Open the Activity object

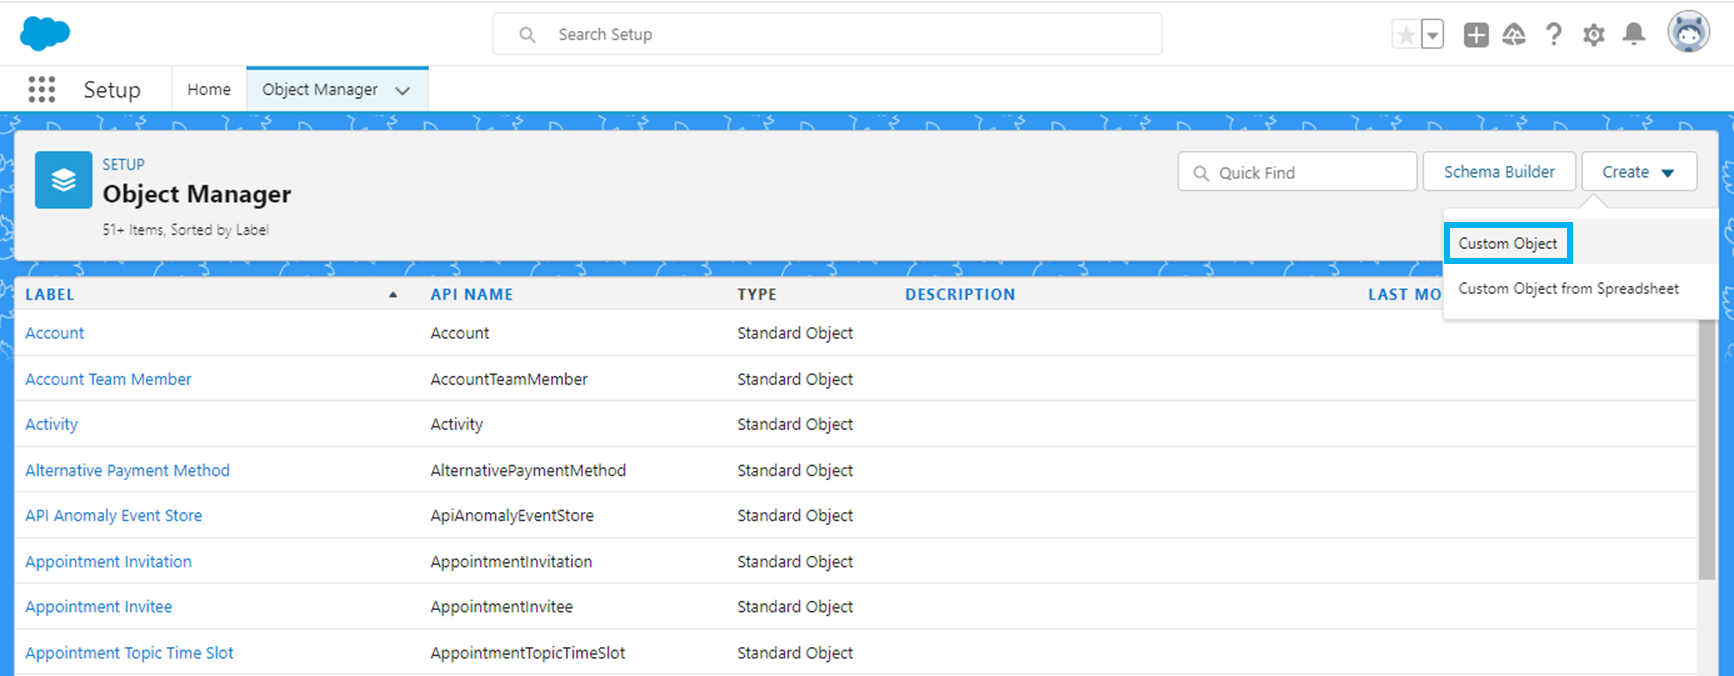51,424
